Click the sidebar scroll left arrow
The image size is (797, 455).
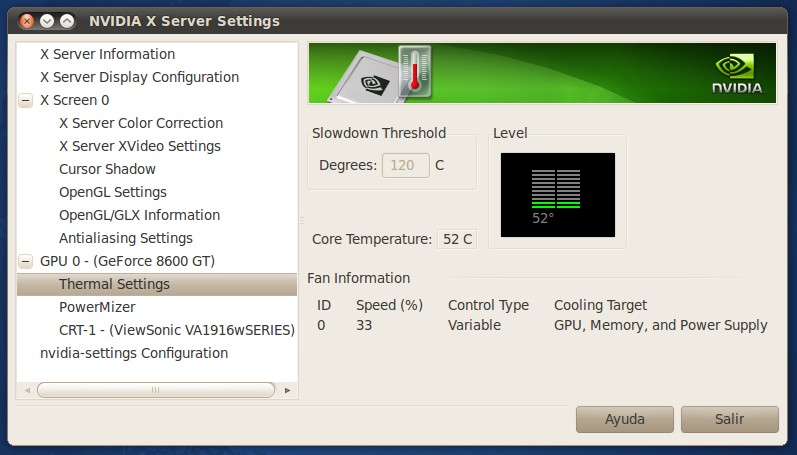coord(27,390)
